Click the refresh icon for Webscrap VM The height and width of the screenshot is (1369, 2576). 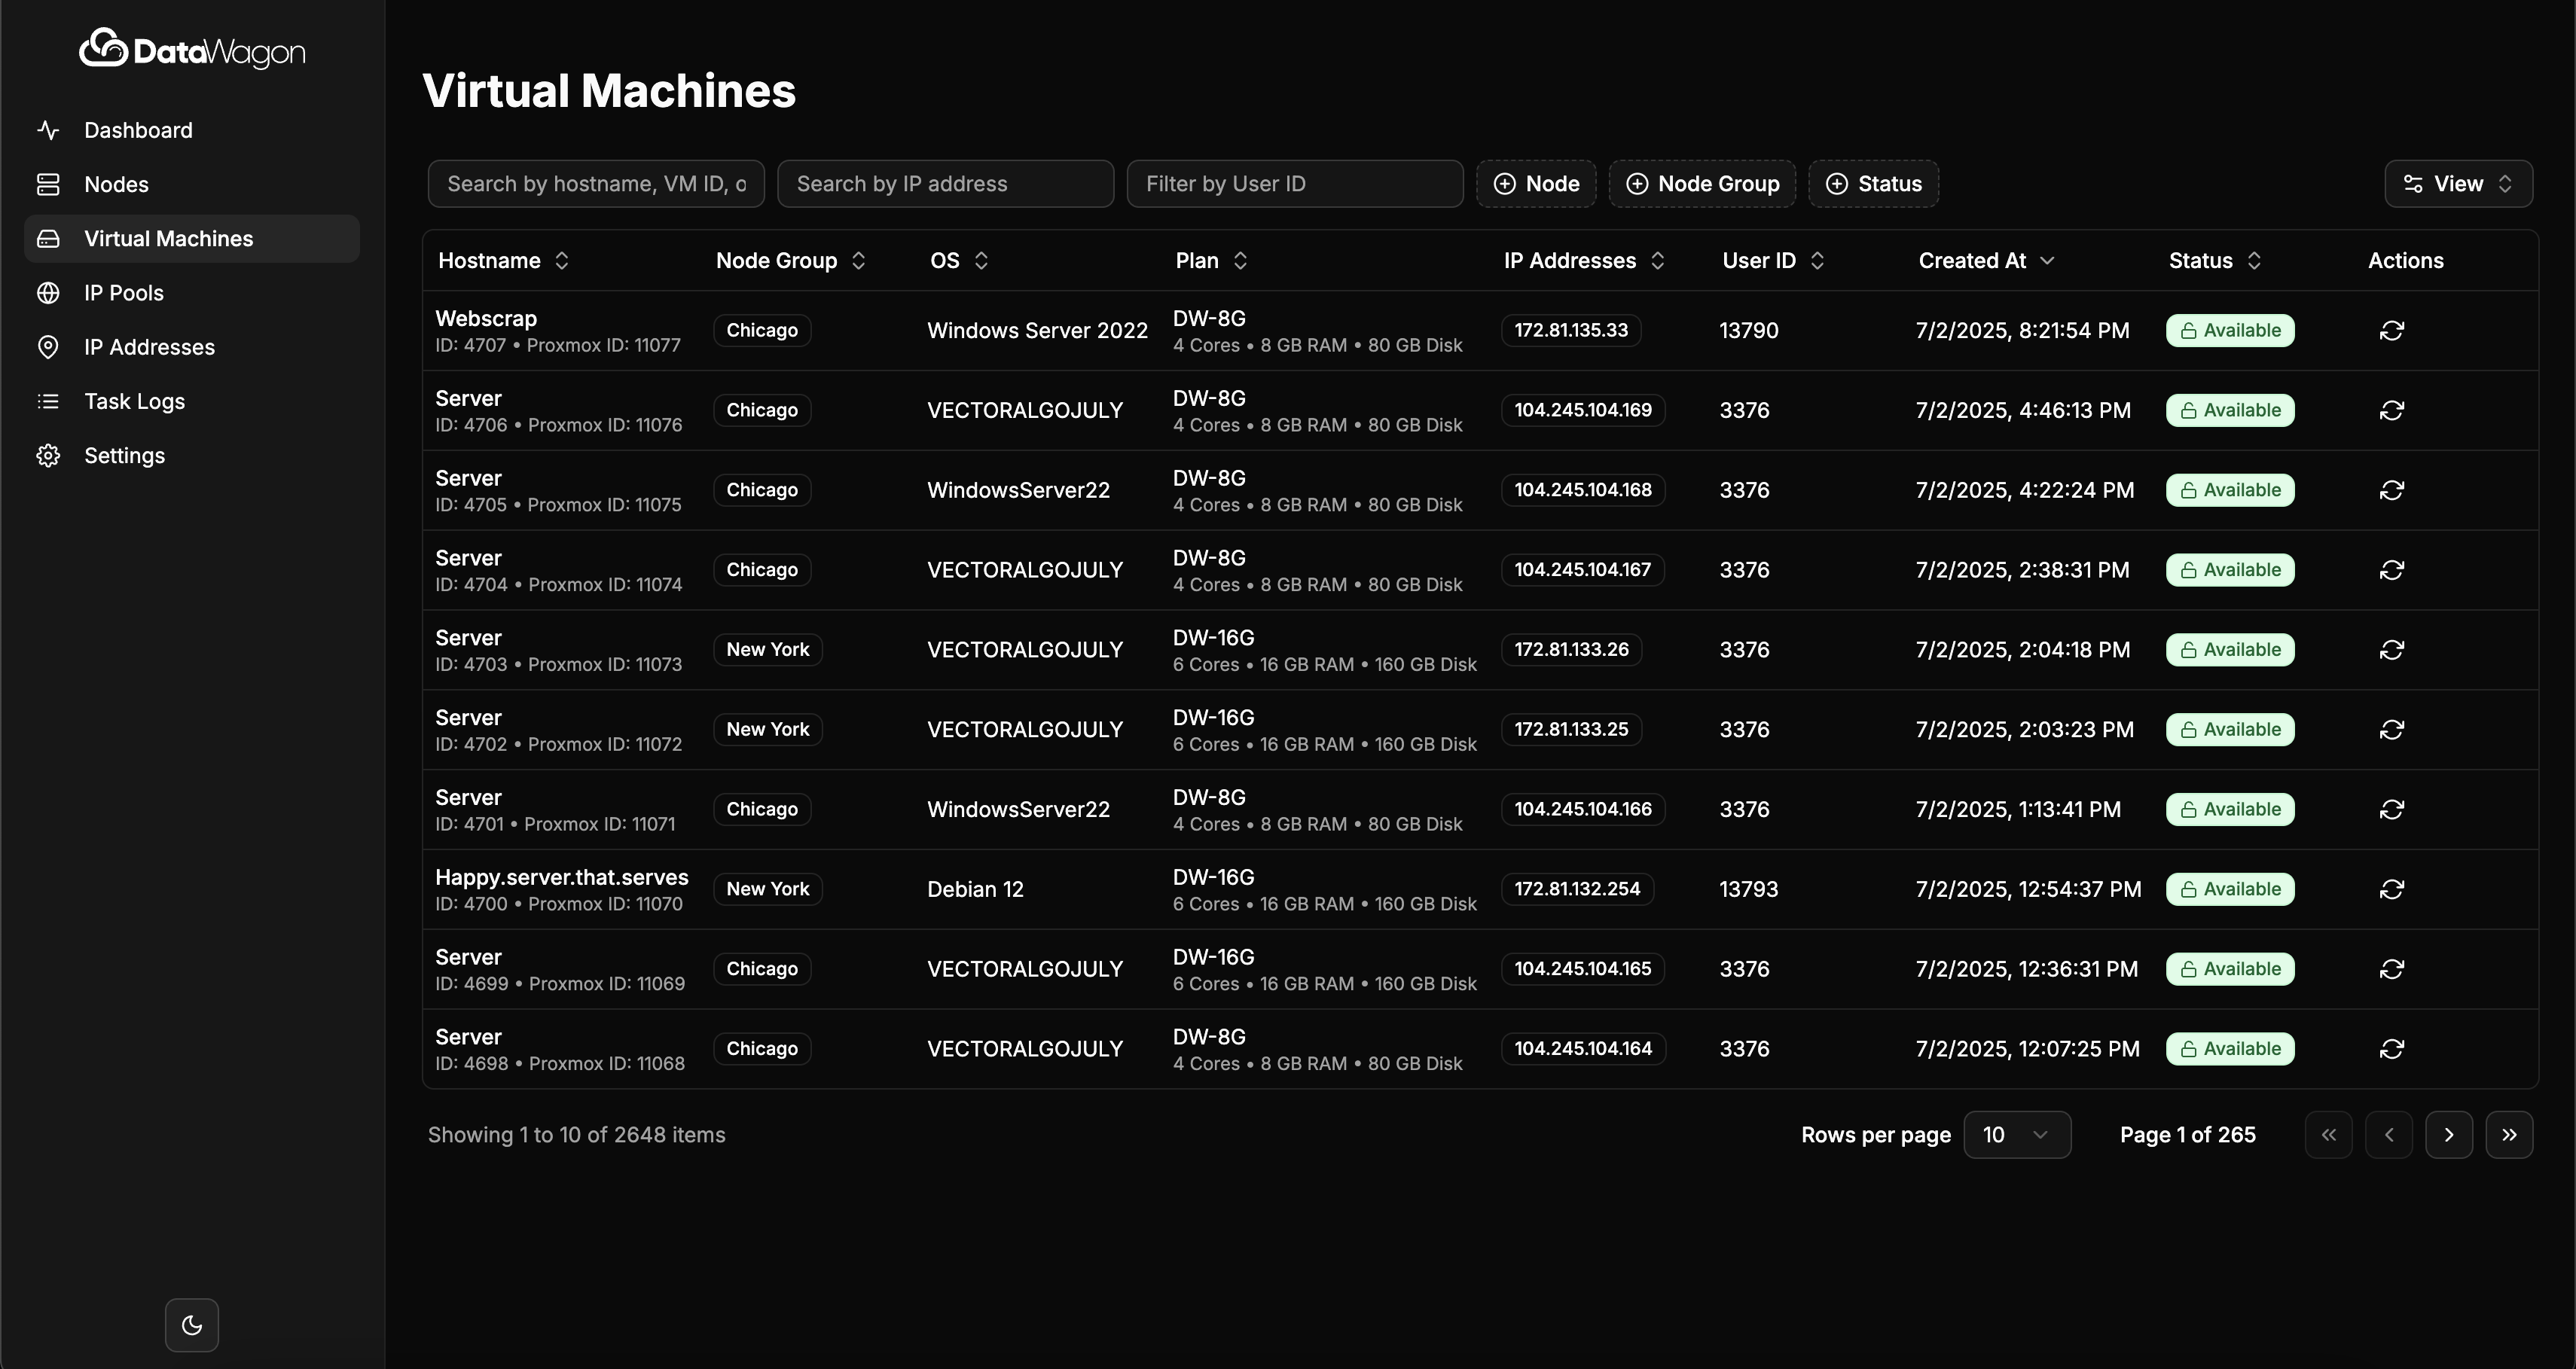pos(2391,330)
